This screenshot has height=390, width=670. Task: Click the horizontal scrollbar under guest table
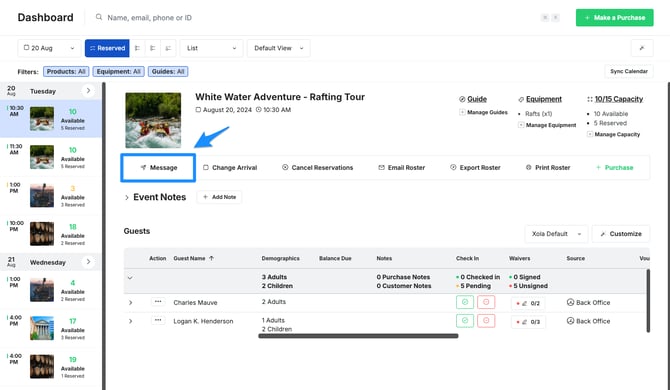point(358,336)
